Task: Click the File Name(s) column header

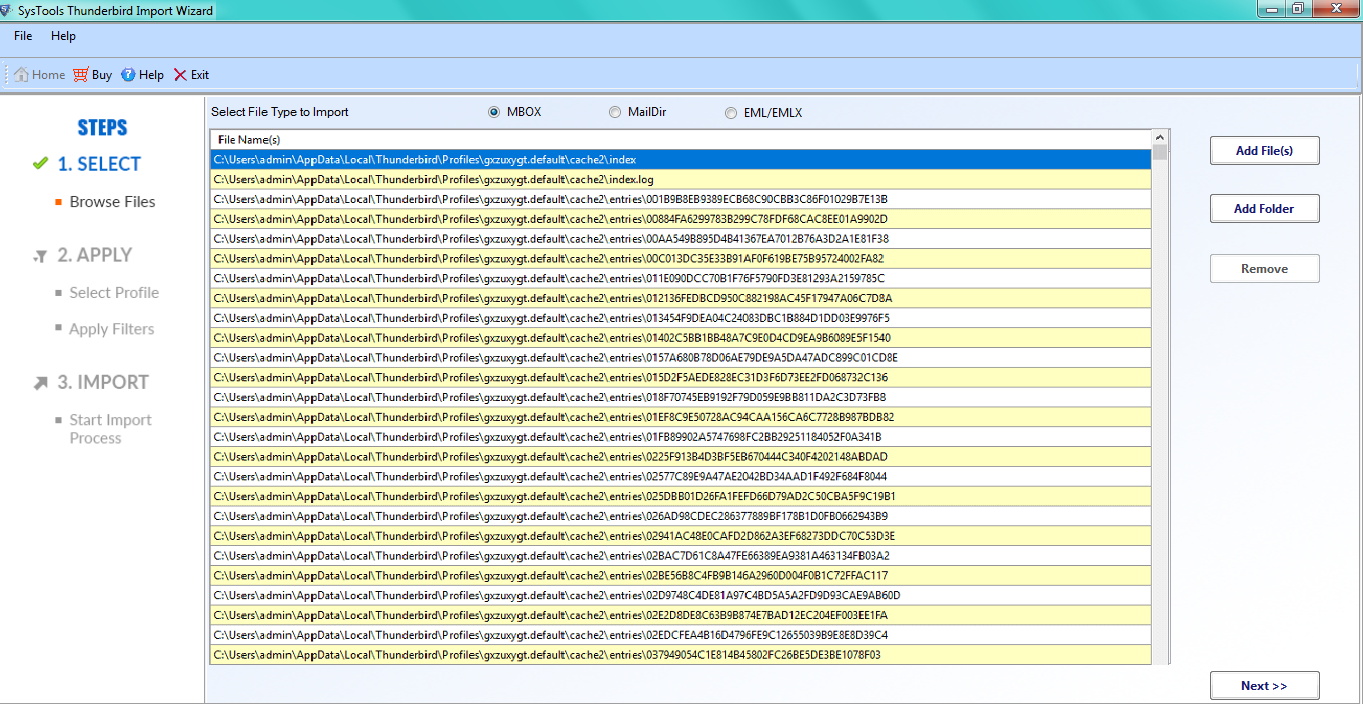Action: (x=680, y=139)
